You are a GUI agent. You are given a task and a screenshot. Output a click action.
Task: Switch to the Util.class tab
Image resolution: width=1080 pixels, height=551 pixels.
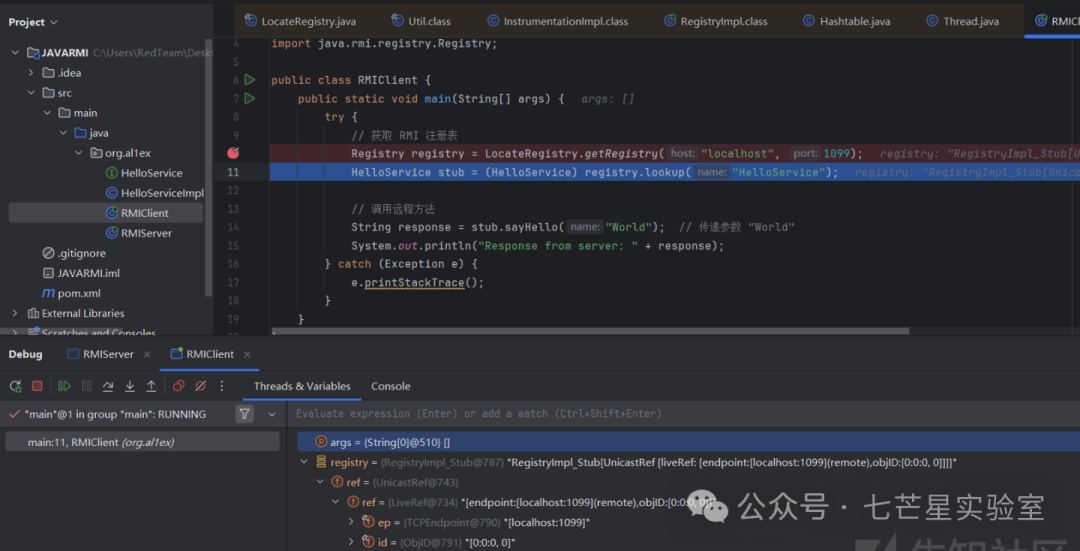pyautogui.click(x=421, y=21)
